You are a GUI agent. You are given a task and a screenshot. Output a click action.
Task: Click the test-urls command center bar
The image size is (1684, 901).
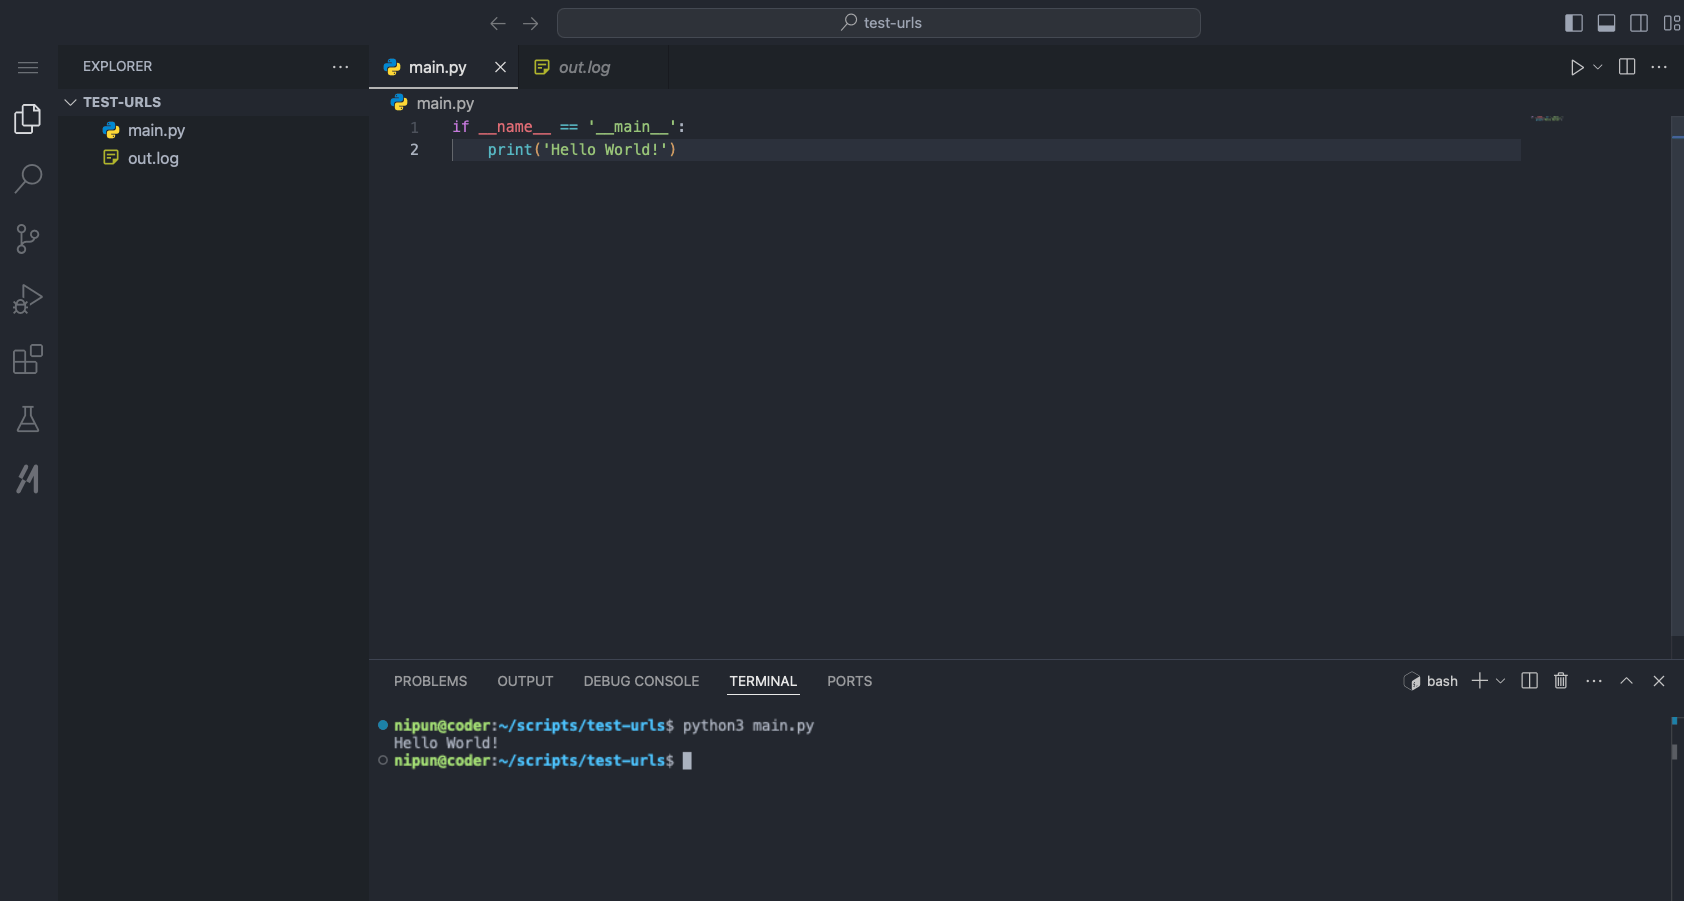click(x=878, y=22)
